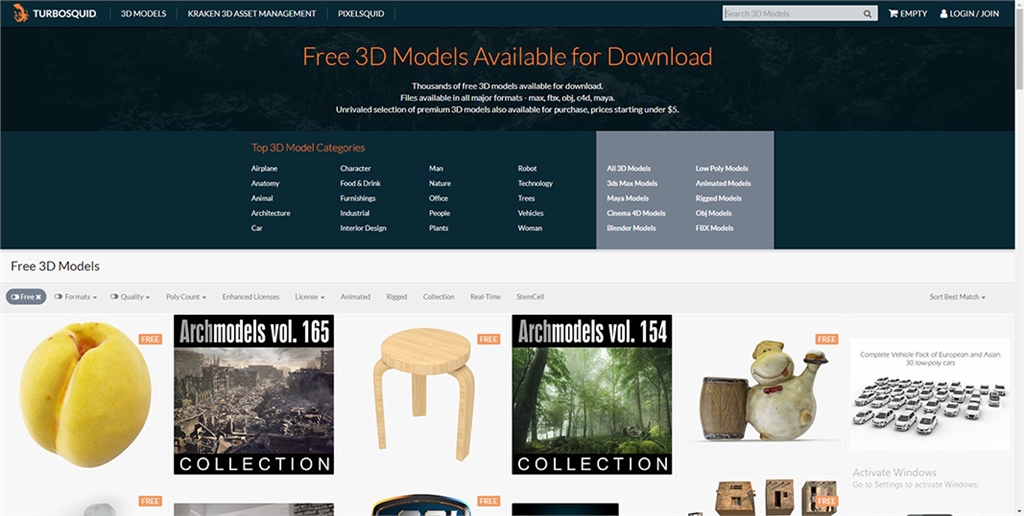Screen dimensions: 1024x516
Task: Remove the Free filter via its x
Action: (x=39, y=297)
